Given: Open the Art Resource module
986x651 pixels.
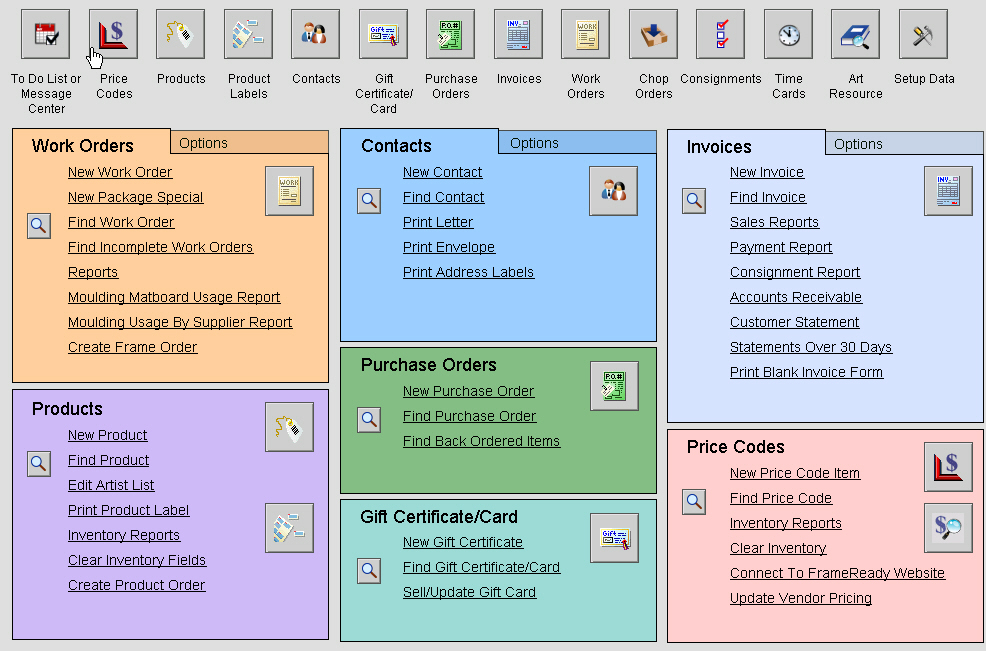Looking at the screenshot, I should point(855,33).
